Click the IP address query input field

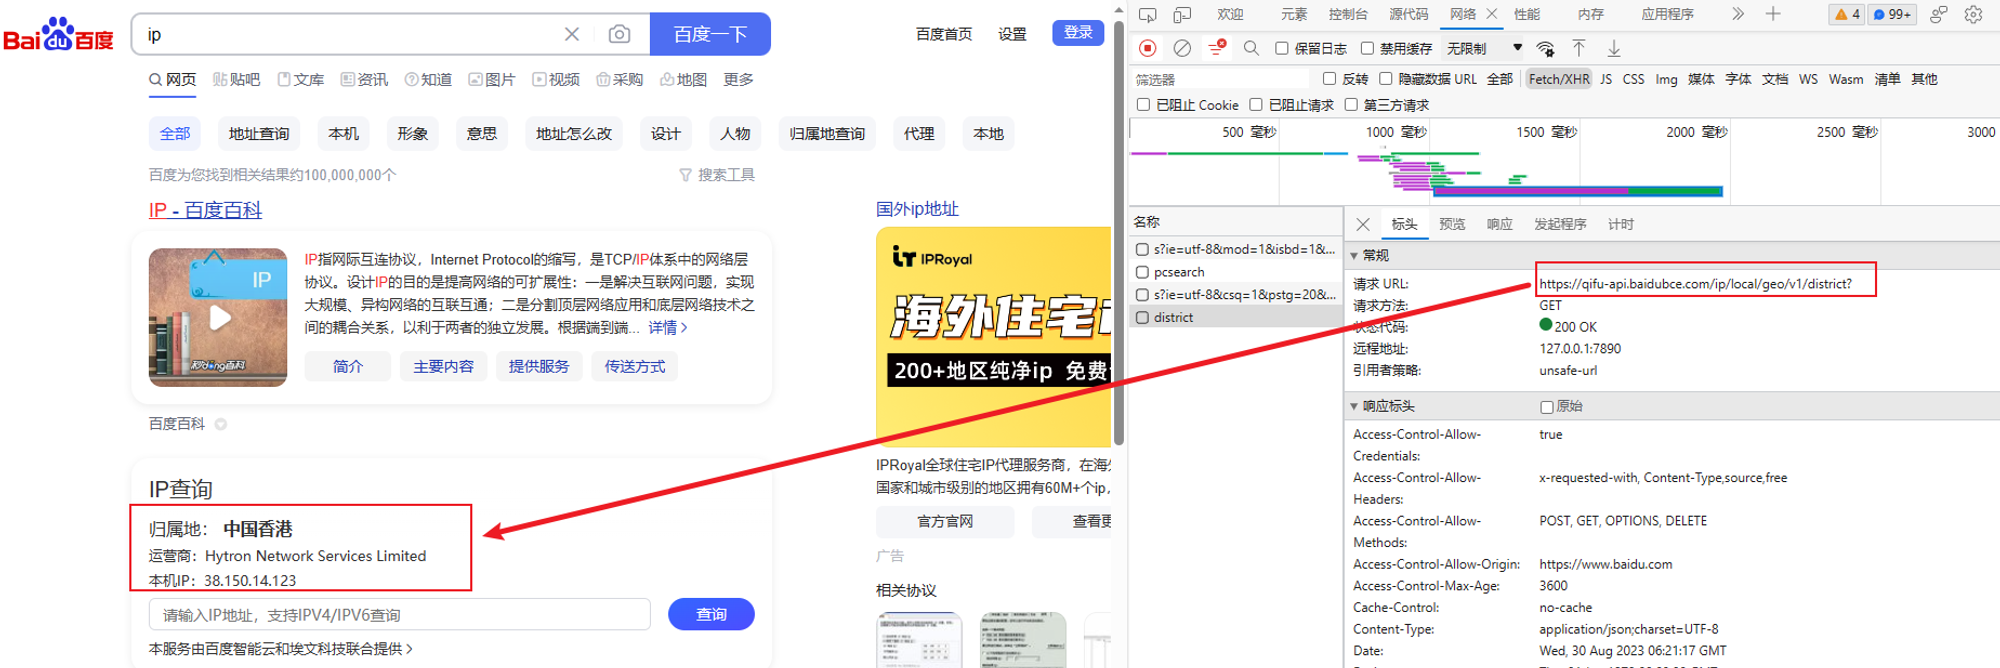tap(400, 614)
